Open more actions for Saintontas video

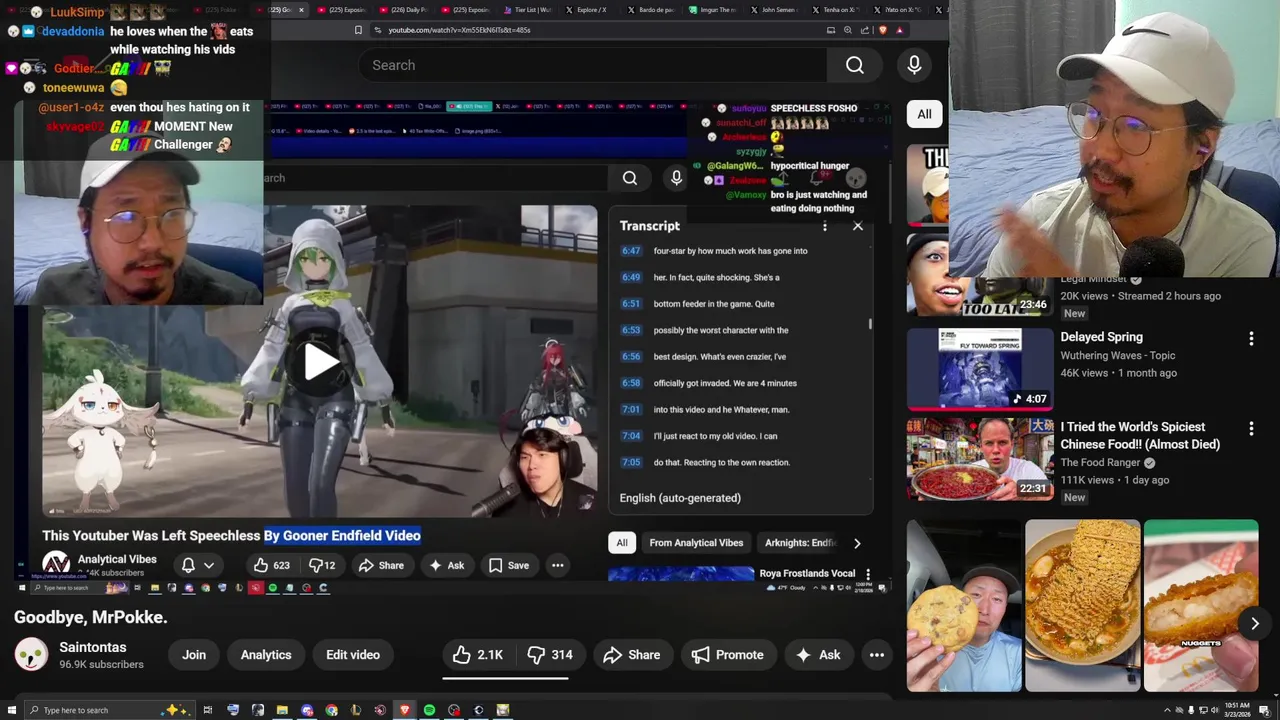click(877, 655)
